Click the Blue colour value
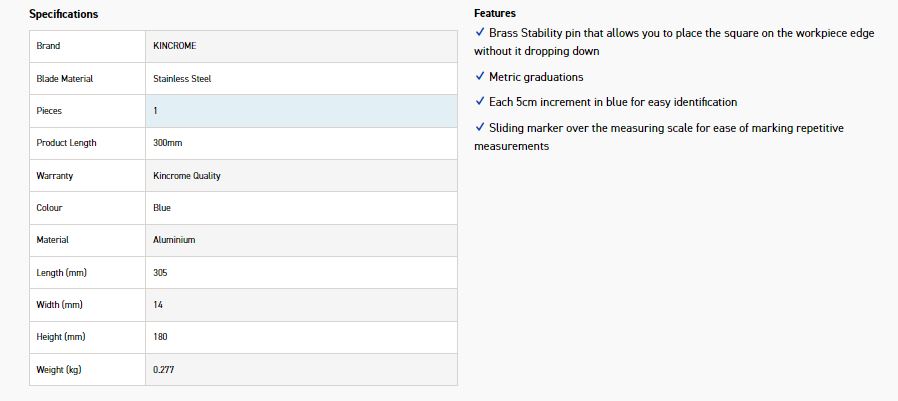898x401 pixels. (x=162, y=208)
